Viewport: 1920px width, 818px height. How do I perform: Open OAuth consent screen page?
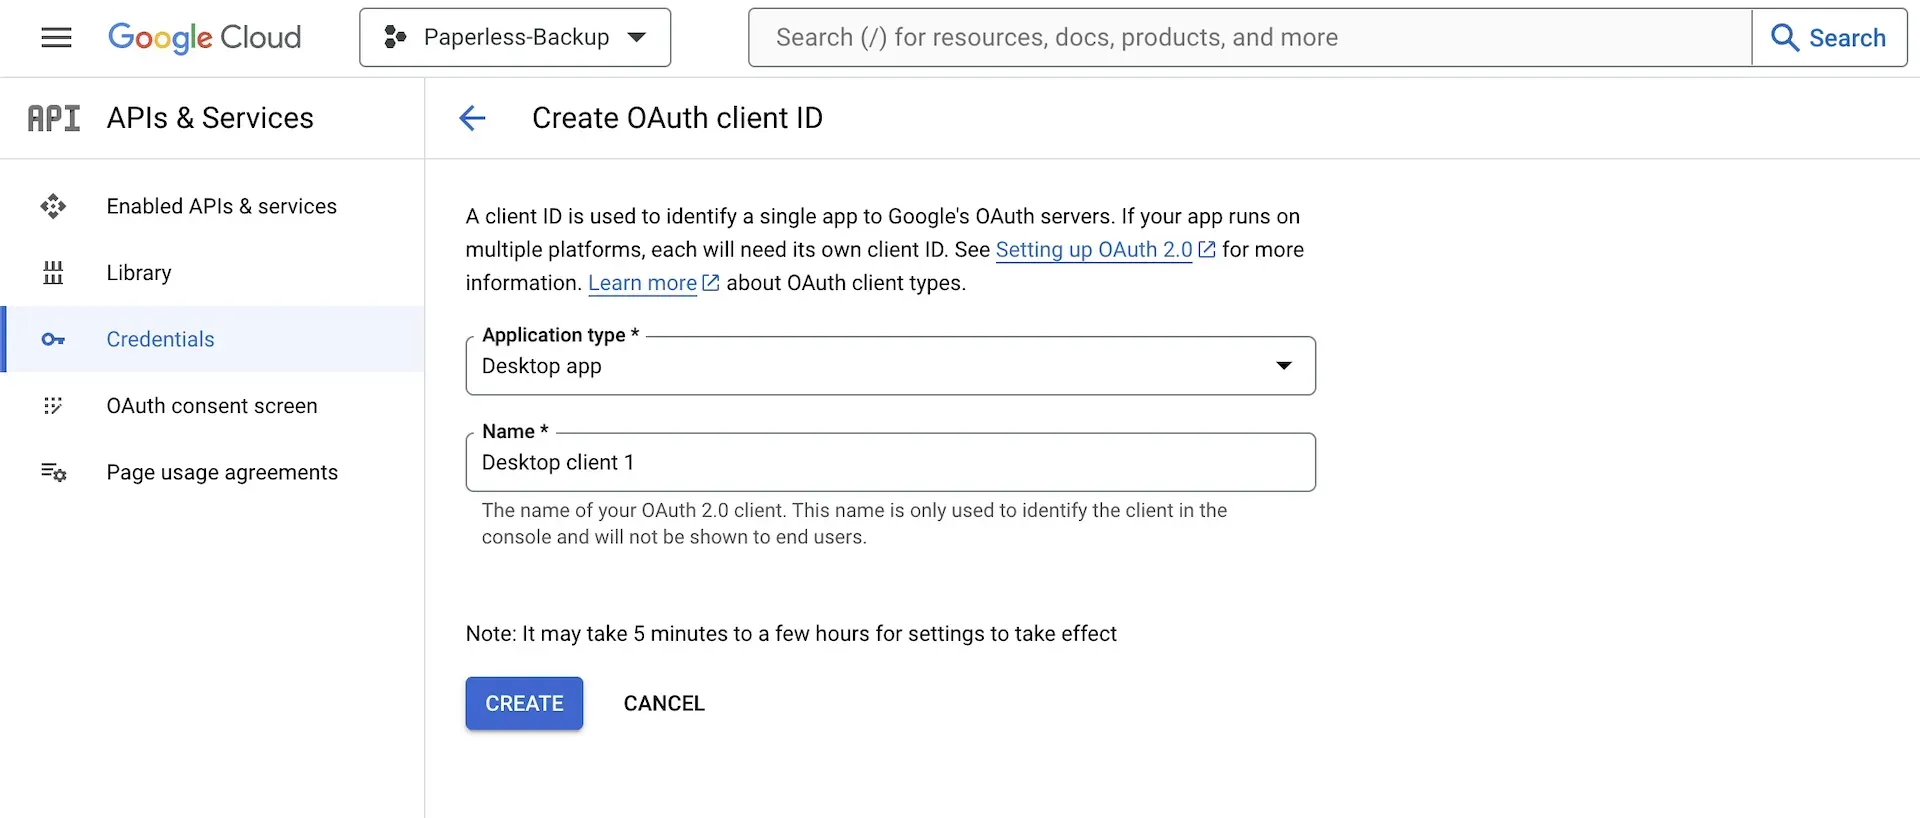point(212,406)
